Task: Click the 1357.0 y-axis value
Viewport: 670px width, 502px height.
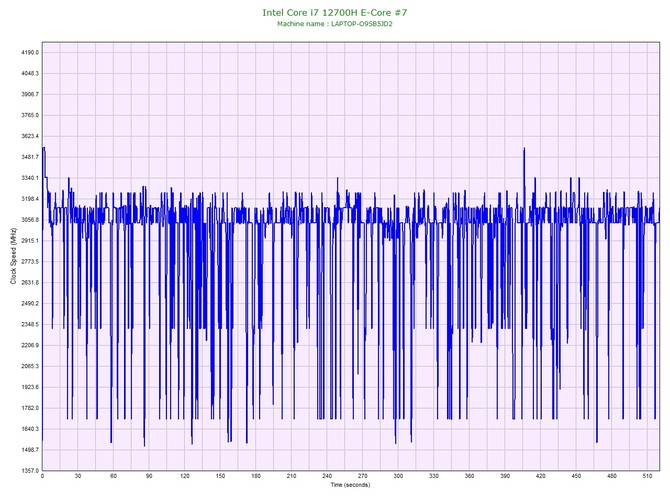Action: (30, 471)
